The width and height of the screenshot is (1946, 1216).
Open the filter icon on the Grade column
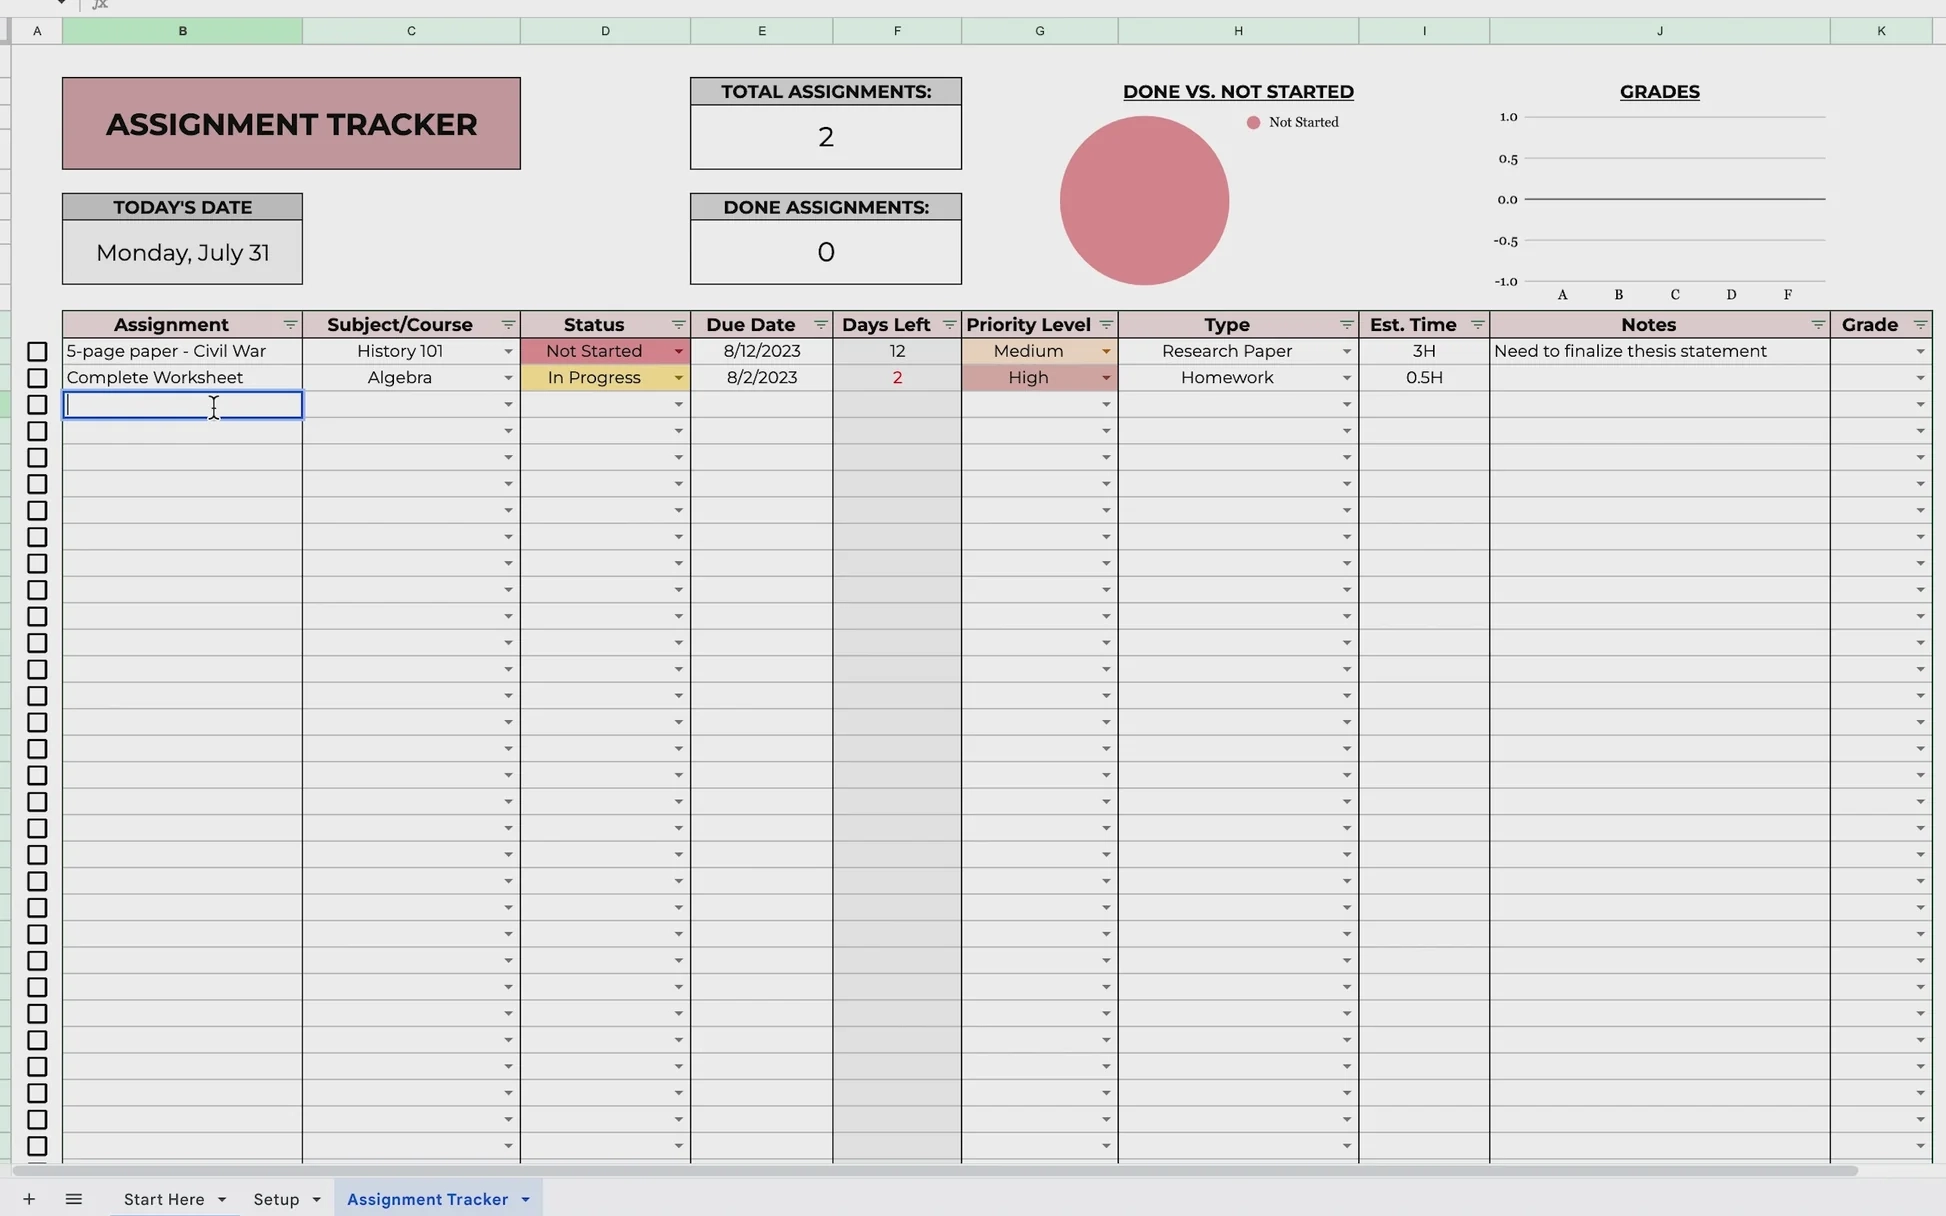pyautogui.click(x=1921, y=324)
